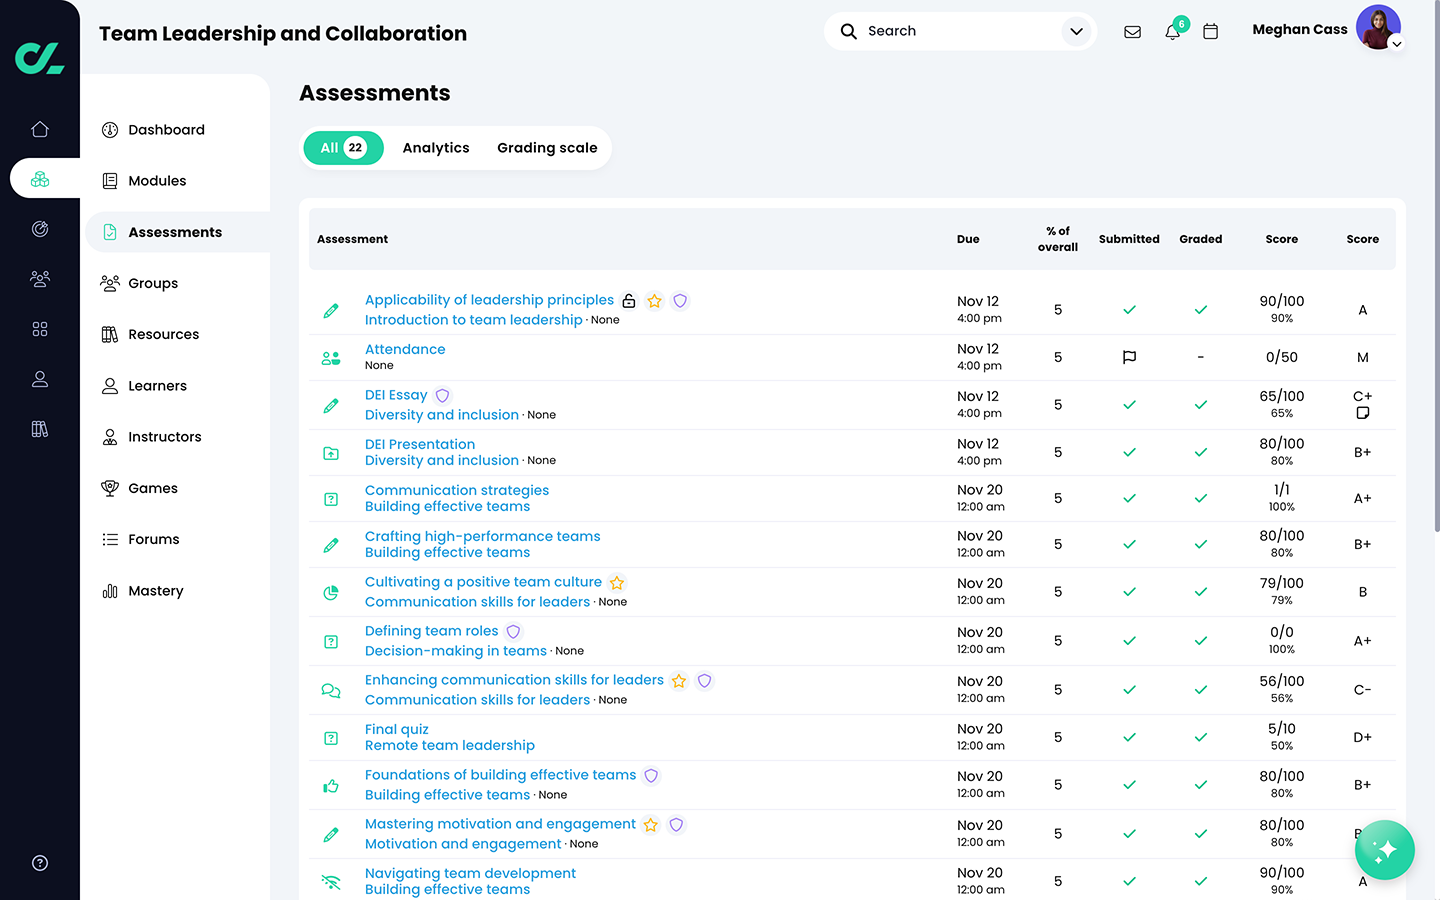
Task: Expand the profile dropdown under Meghan Cass avatar
Action: point(1396,43)
